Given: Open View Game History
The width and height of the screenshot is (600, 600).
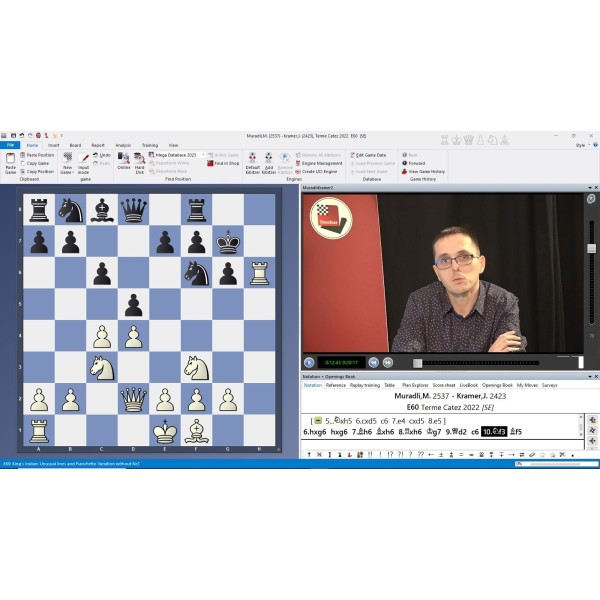Looking at the screenshot, I should 423,172.
